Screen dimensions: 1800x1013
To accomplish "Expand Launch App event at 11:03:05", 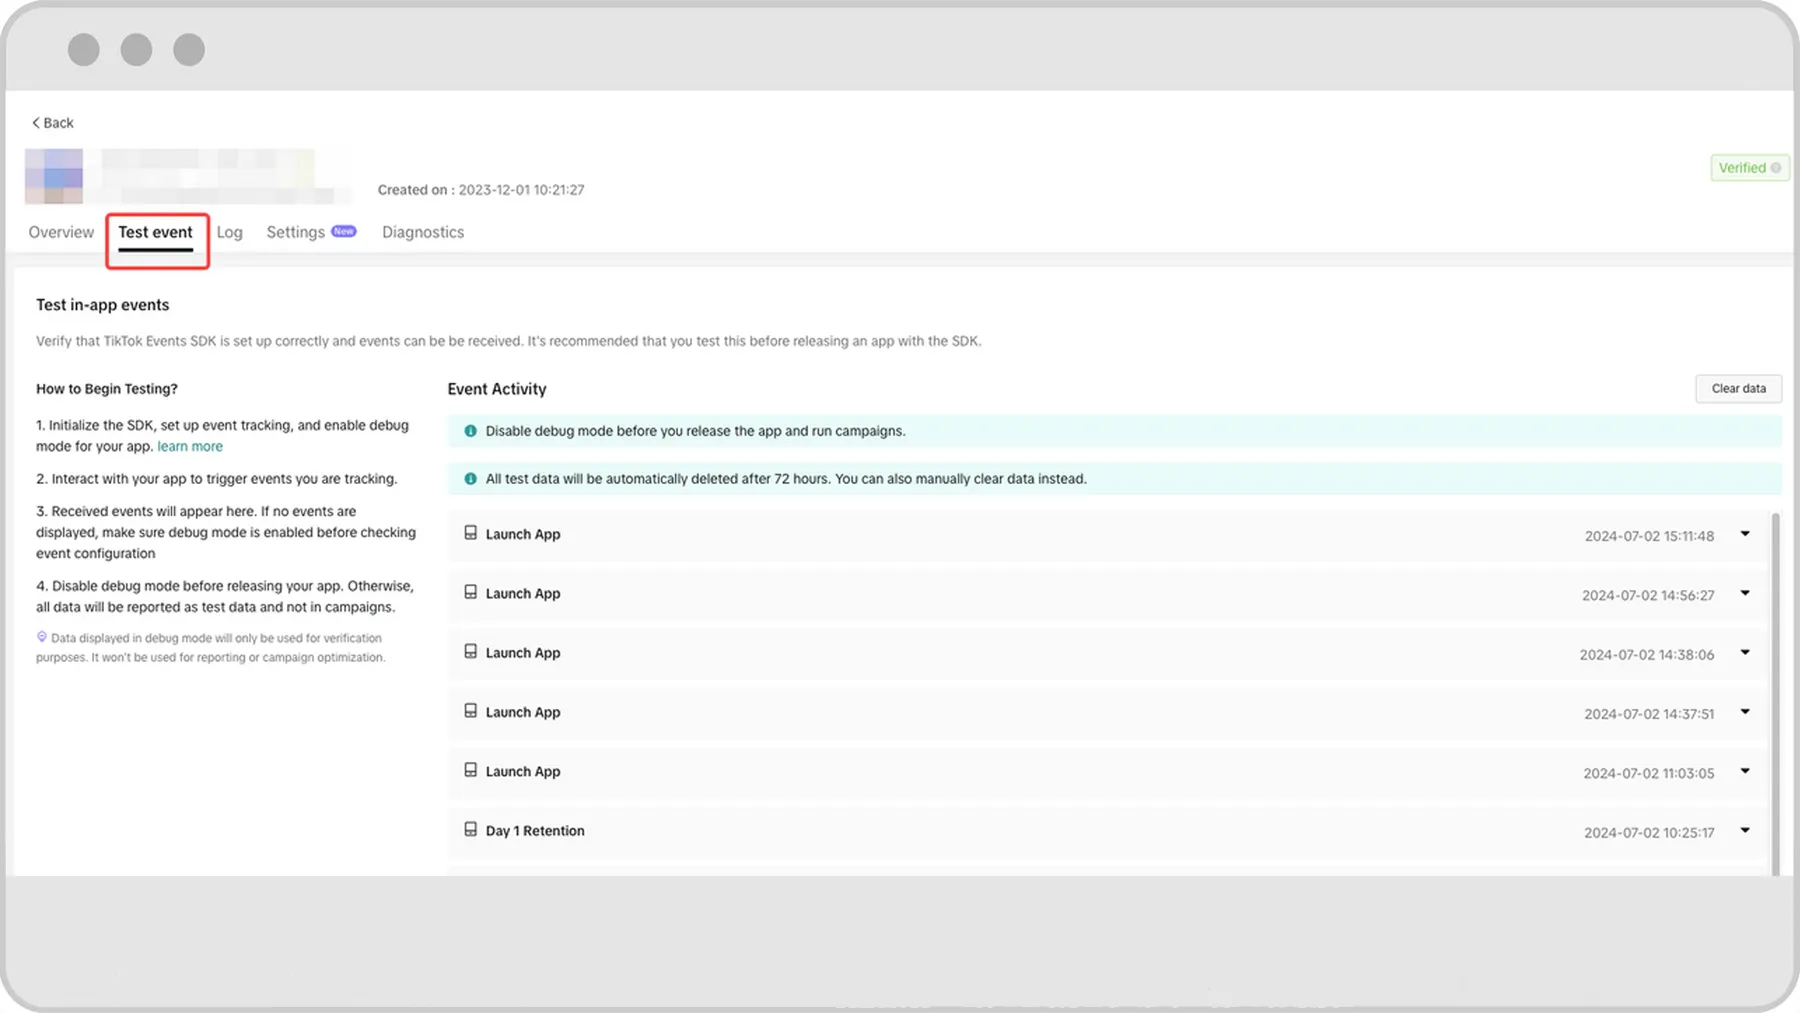I will click(1745, 771).
